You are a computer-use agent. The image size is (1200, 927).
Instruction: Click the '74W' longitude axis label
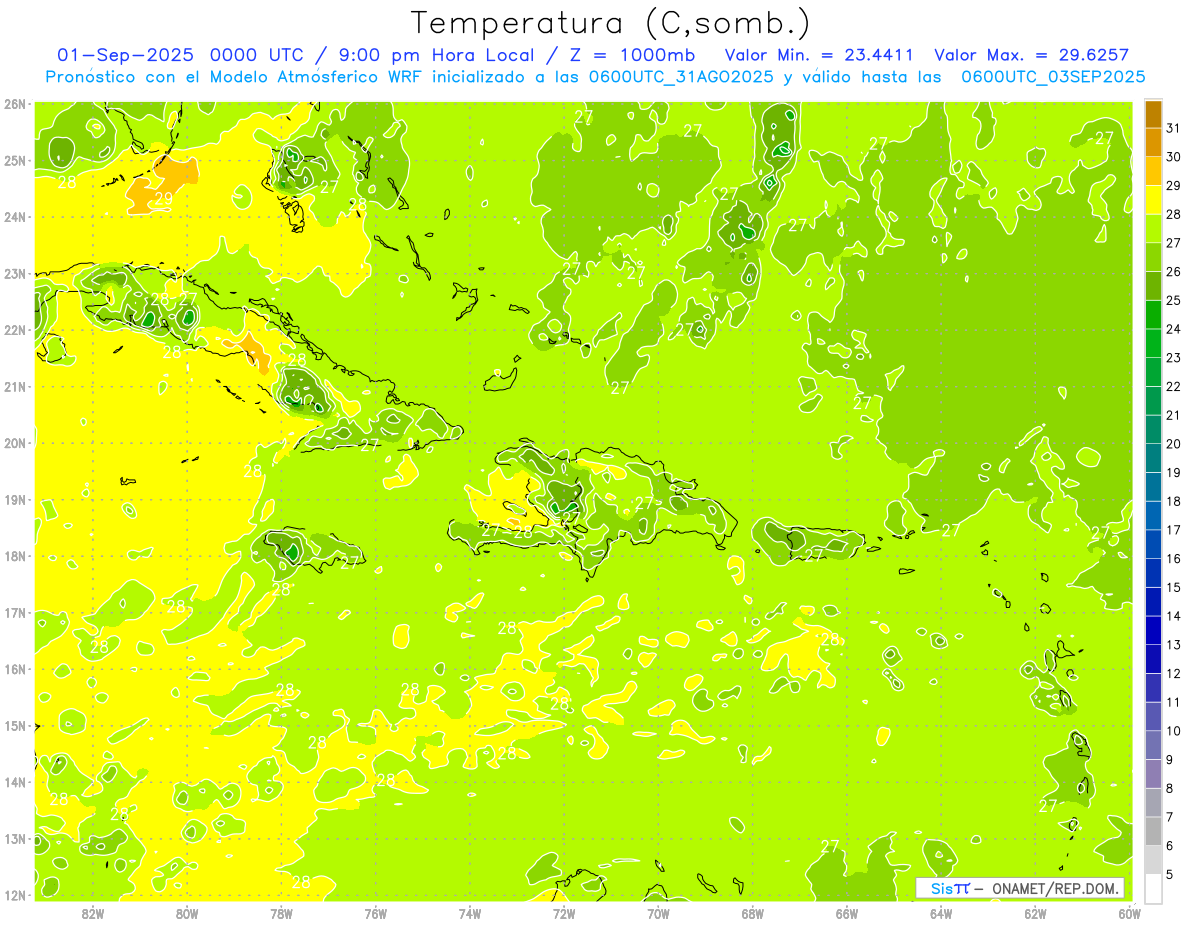click(x=470, y=913)
